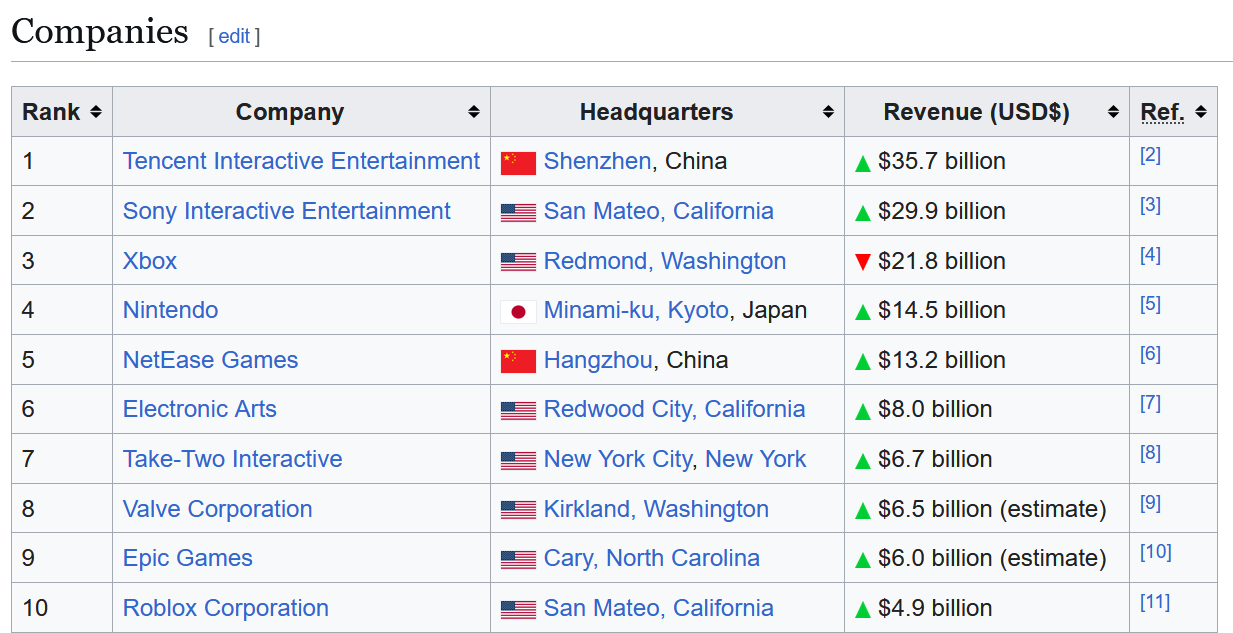Sort the Revenue (USD$) column
This screenshot has height=633, width=1233.
pos(1113,112)
